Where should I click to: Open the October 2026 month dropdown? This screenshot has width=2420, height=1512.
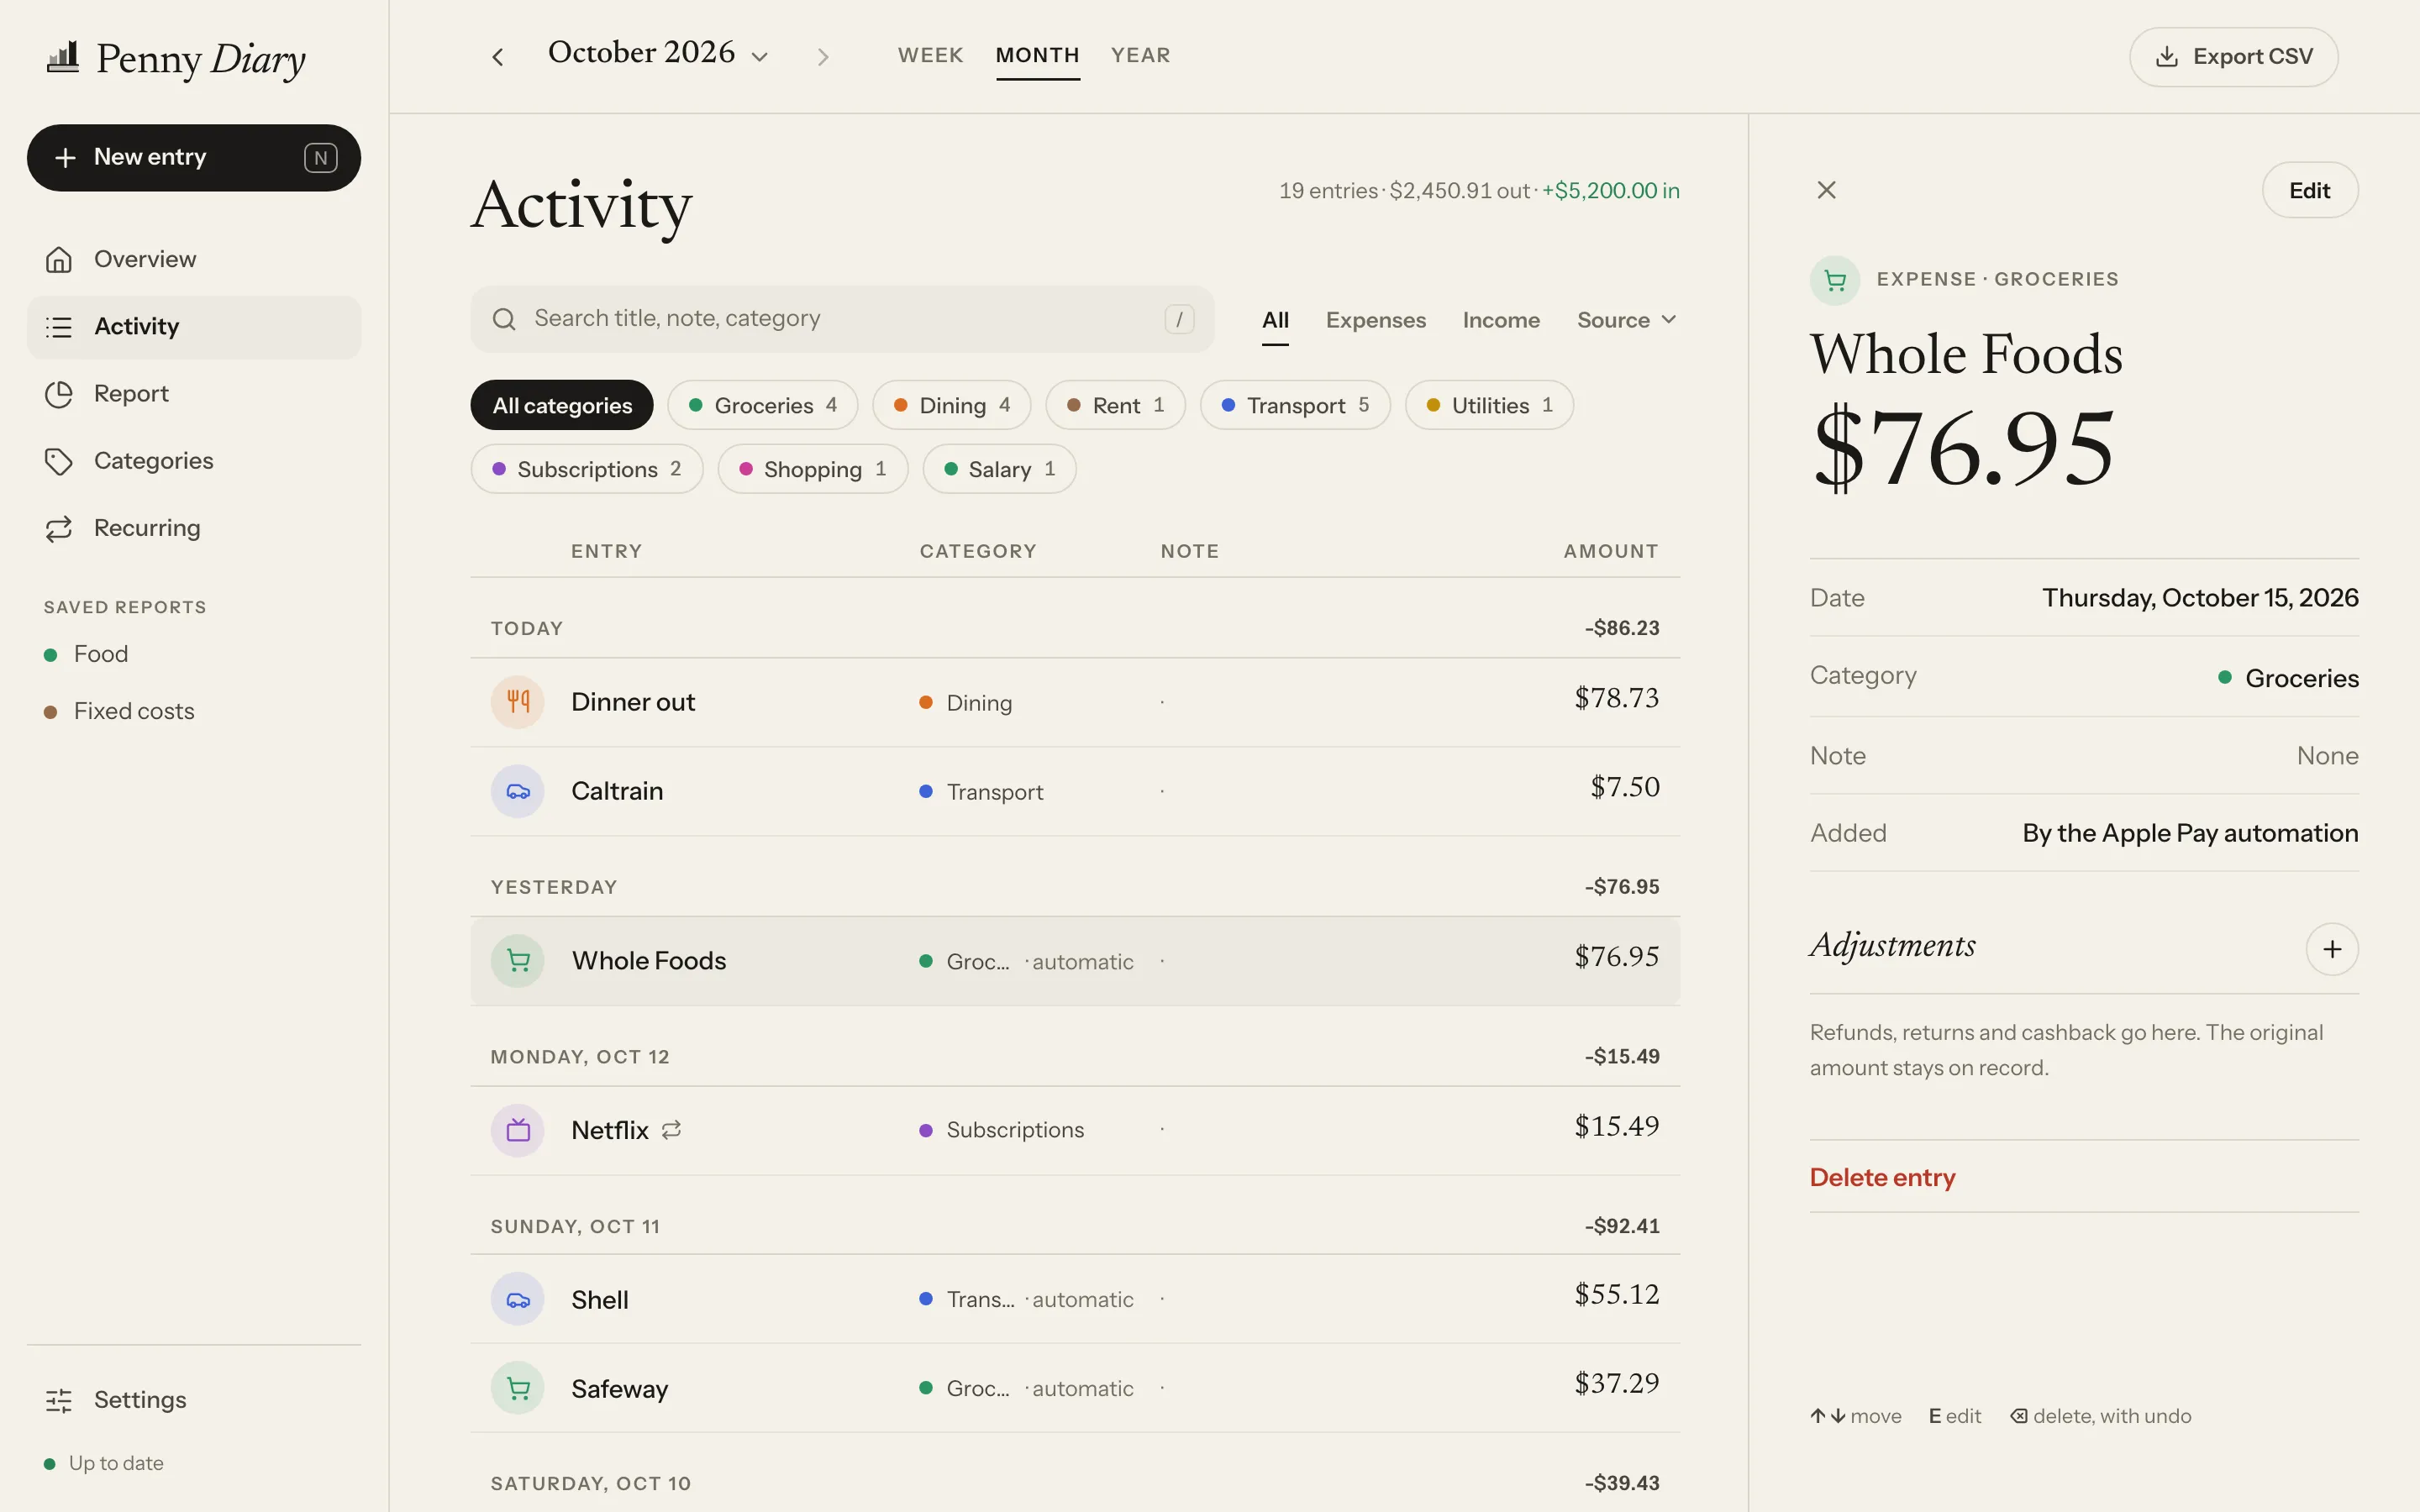click(658, 54)
